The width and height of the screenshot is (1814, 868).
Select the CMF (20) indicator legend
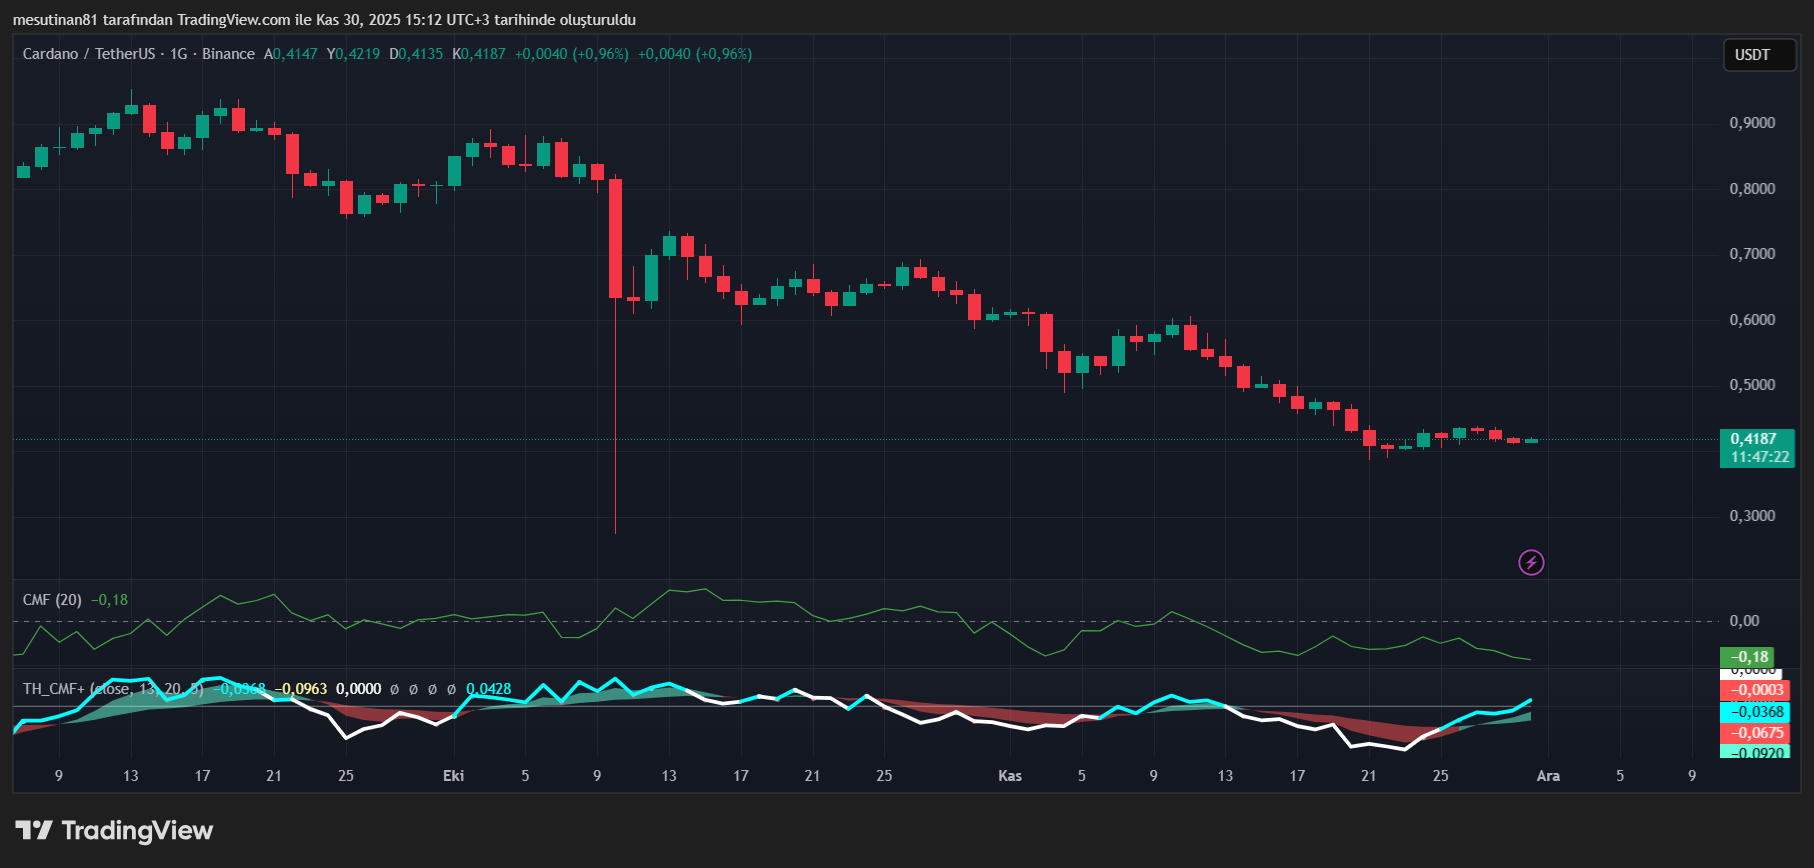pyautogui.click(x=52, y=600)
